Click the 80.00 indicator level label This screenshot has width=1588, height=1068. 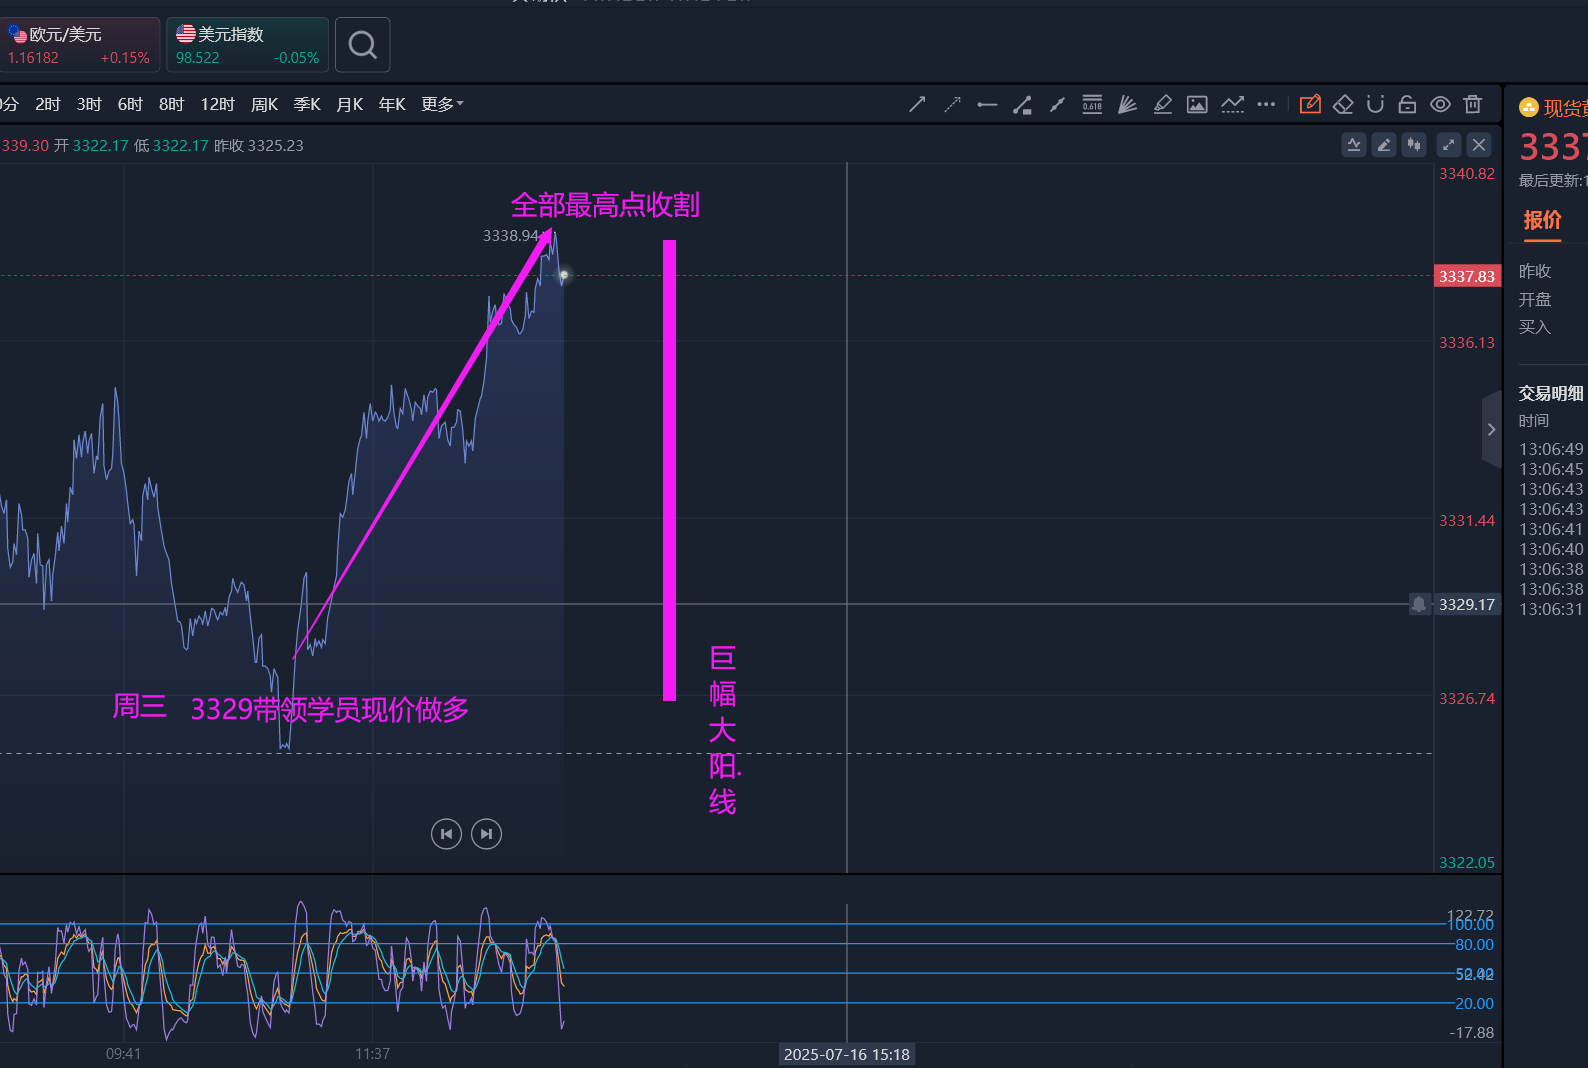click(1474, 945)
